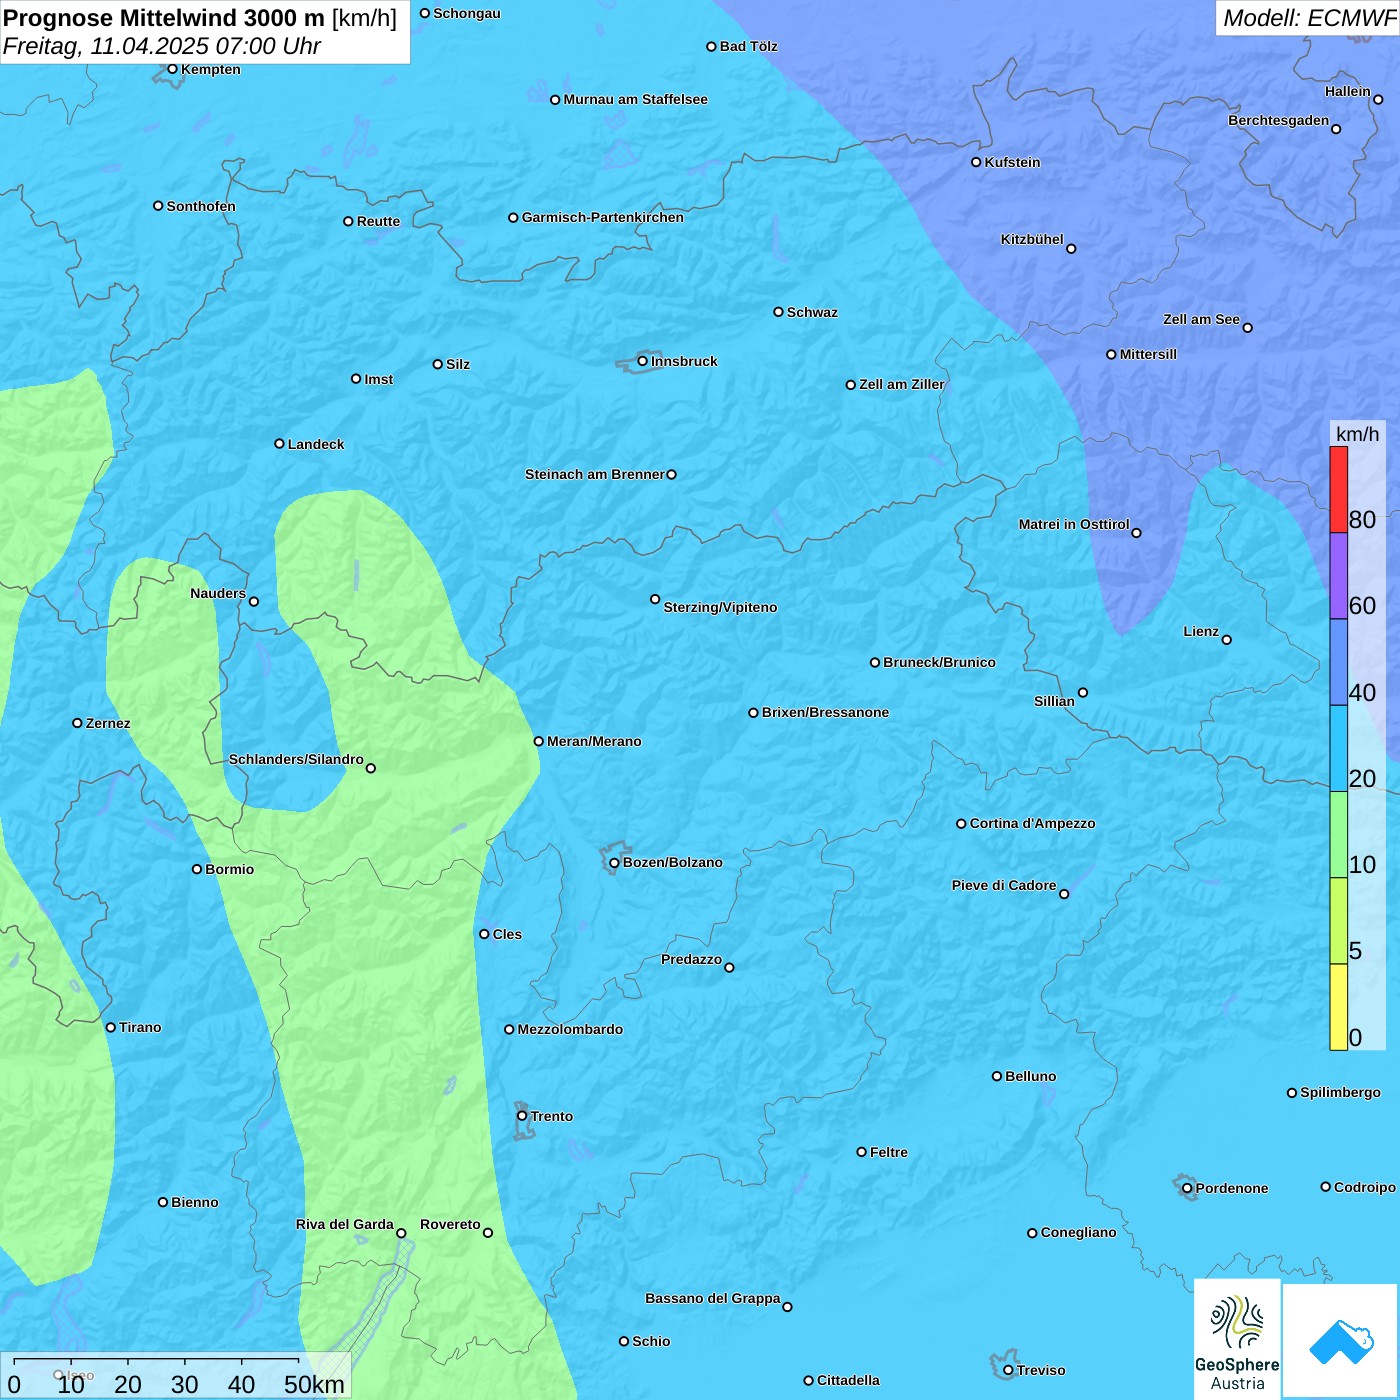
Task: Select the 'Conegliano' label
Action: [x=1078, y=1232]
